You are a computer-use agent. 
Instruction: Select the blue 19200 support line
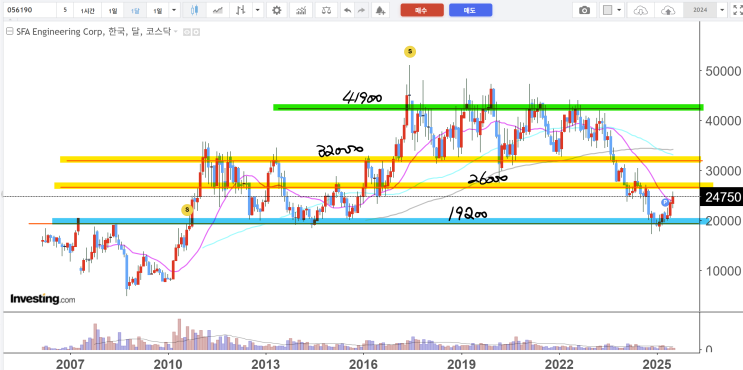pyautogui.click(x=381, y=221)
